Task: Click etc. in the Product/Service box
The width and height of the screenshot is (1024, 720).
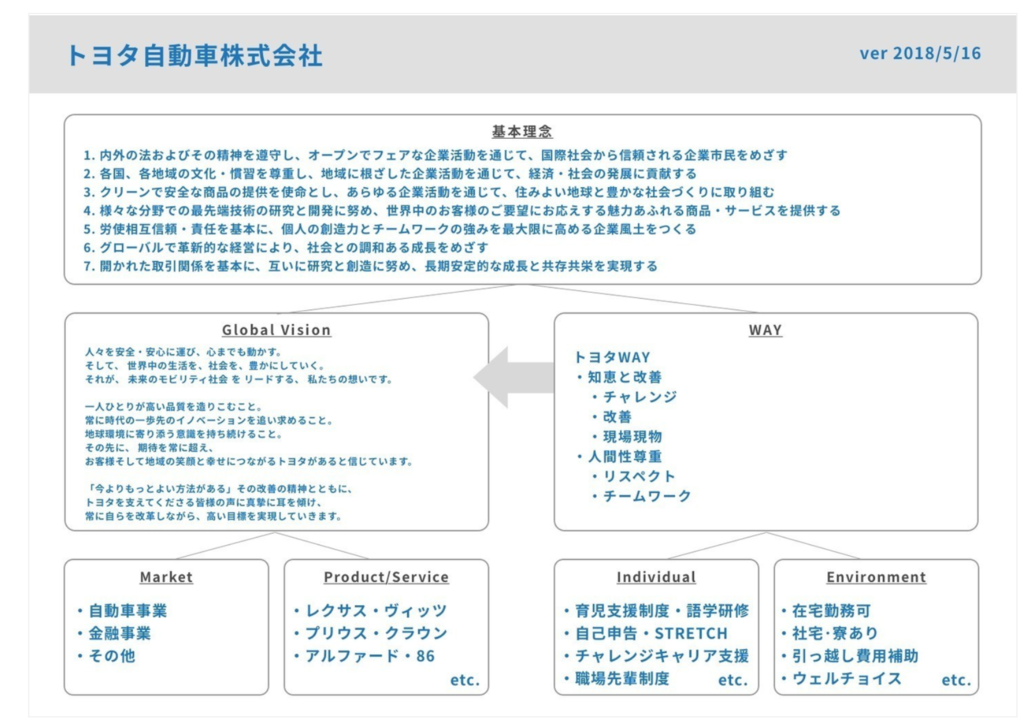Action: point(465,679)
